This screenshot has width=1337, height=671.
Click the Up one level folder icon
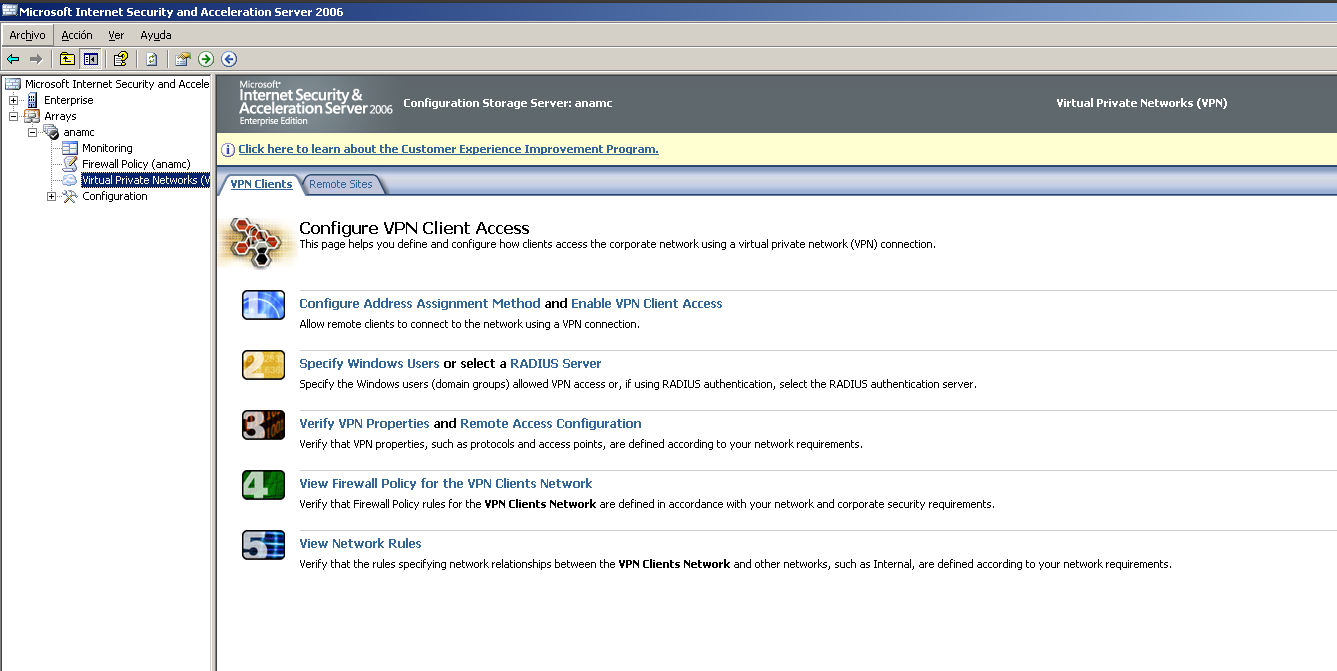pos(67,59)
